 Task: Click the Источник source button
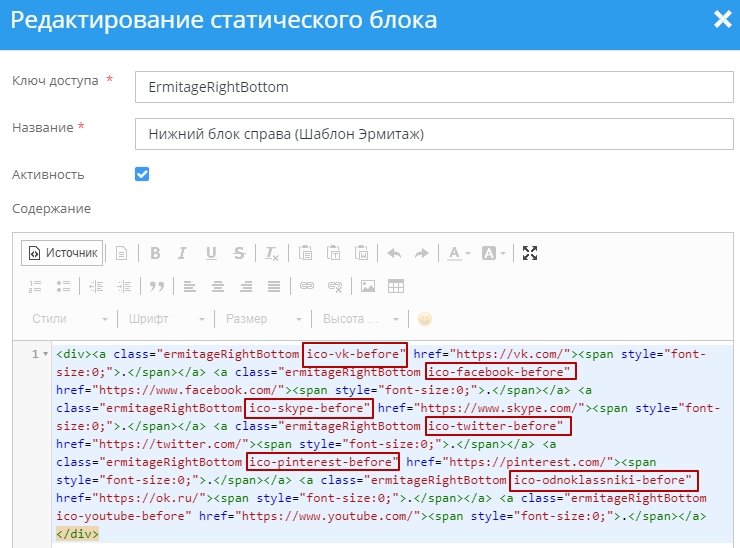tap(63, 253)
